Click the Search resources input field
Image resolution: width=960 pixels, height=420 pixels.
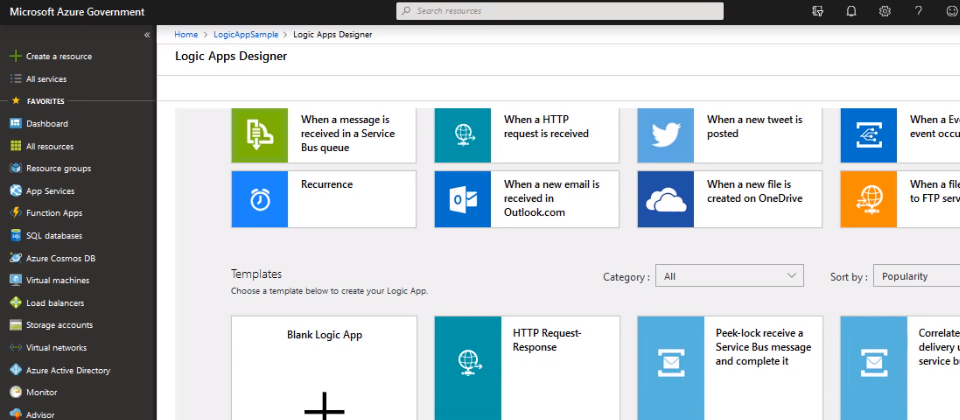click(x=560, y=11)
